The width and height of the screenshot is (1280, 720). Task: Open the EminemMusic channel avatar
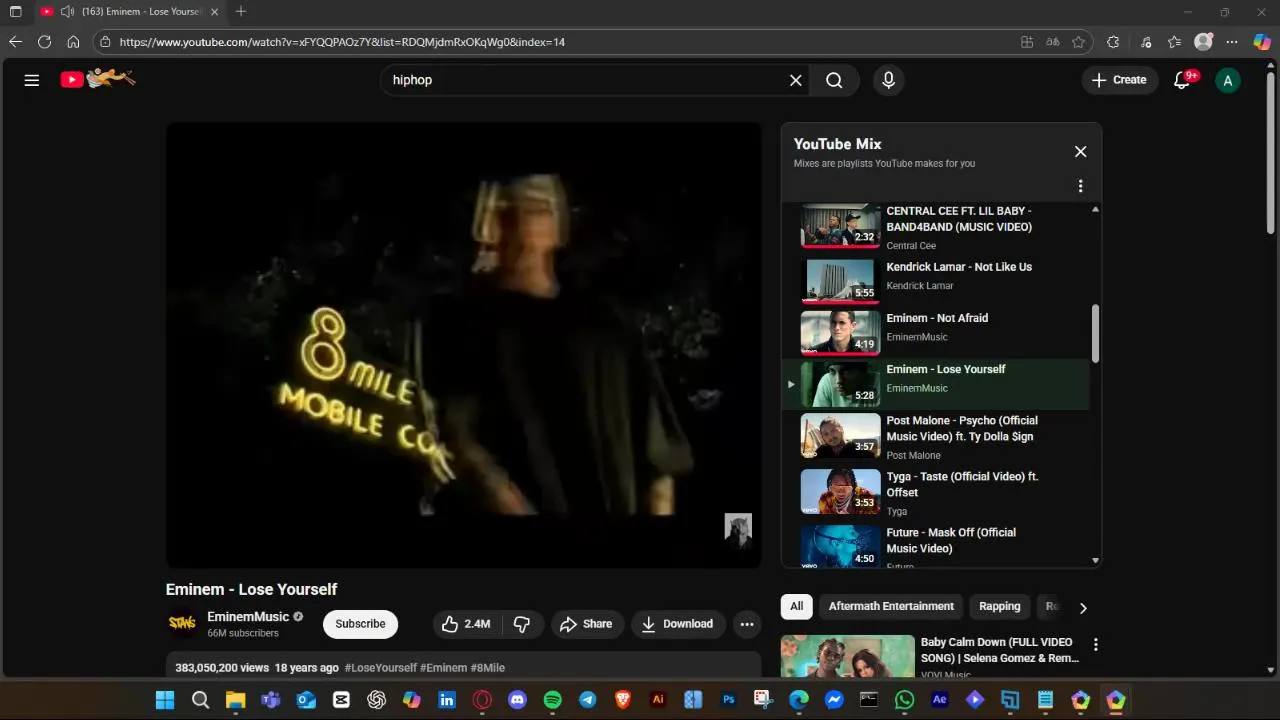[182, 624]
